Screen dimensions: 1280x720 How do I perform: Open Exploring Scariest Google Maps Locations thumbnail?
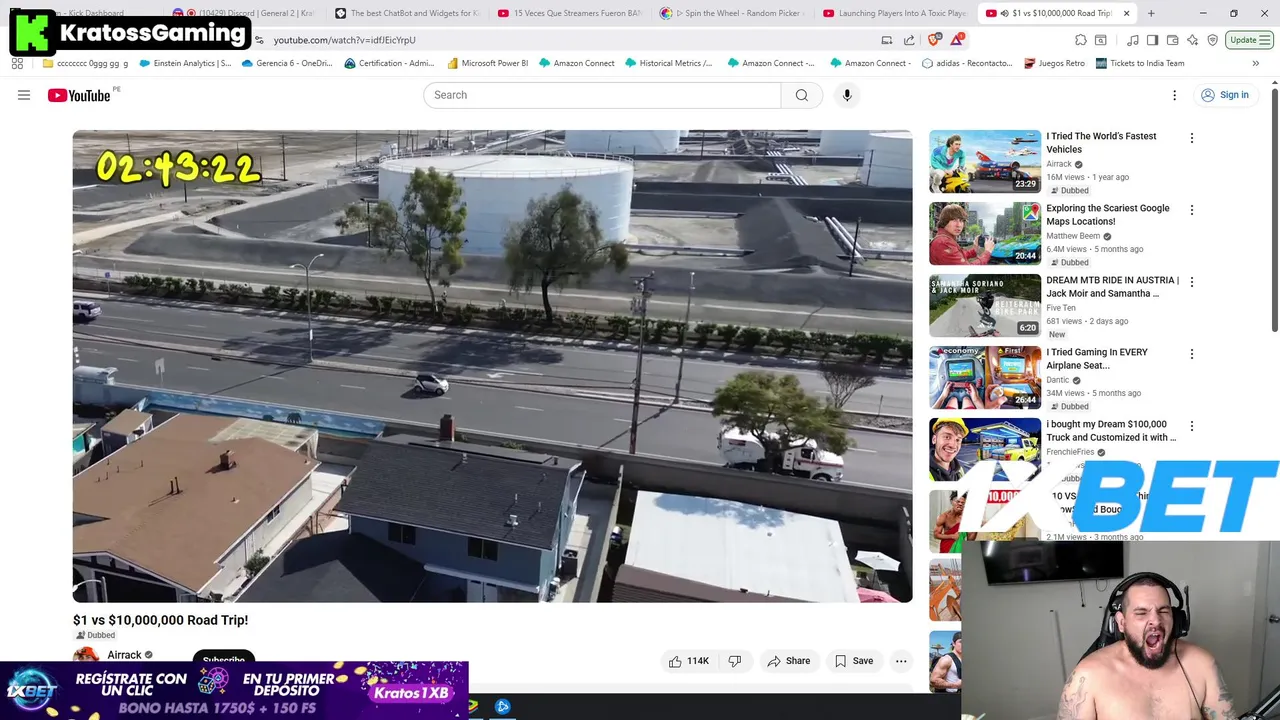click(x=985, y=233)
